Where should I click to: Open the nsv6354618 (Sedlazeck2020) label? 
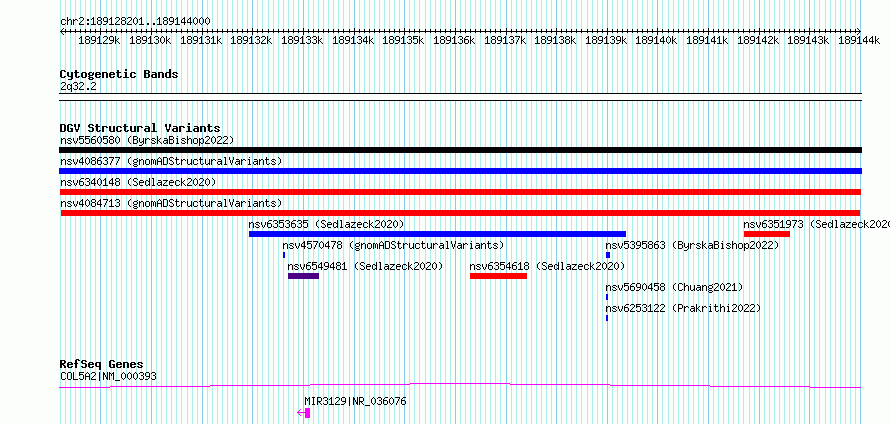[547, 266]
